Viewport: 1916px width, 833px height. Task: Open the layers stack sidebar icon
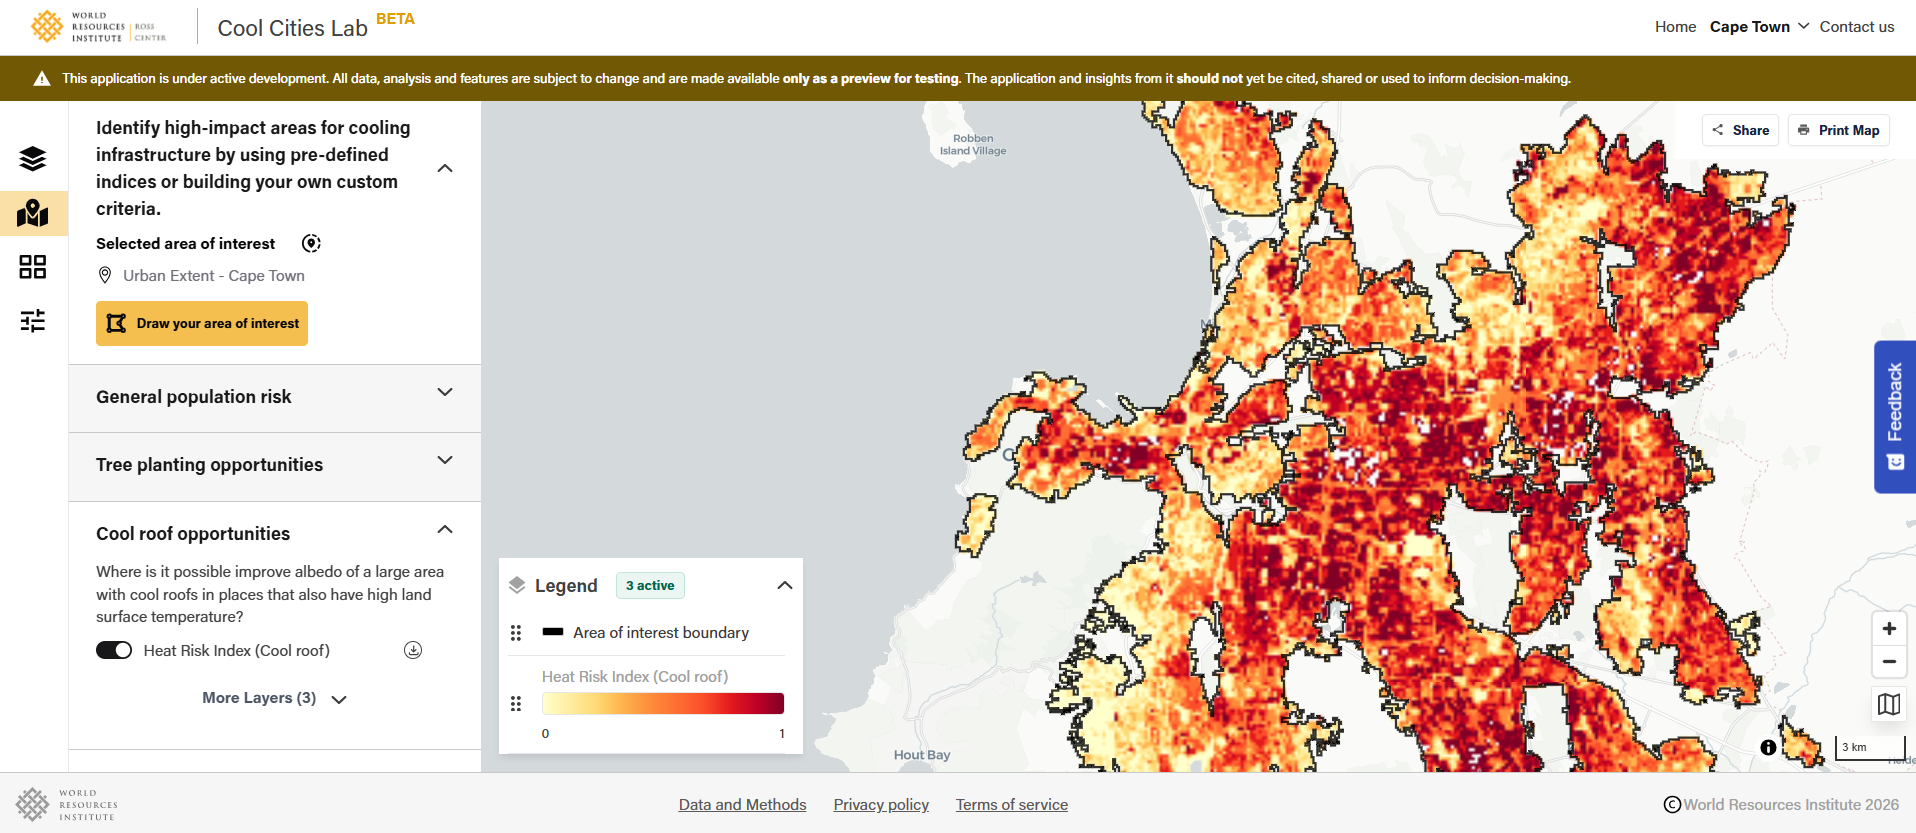pos(33,159)
